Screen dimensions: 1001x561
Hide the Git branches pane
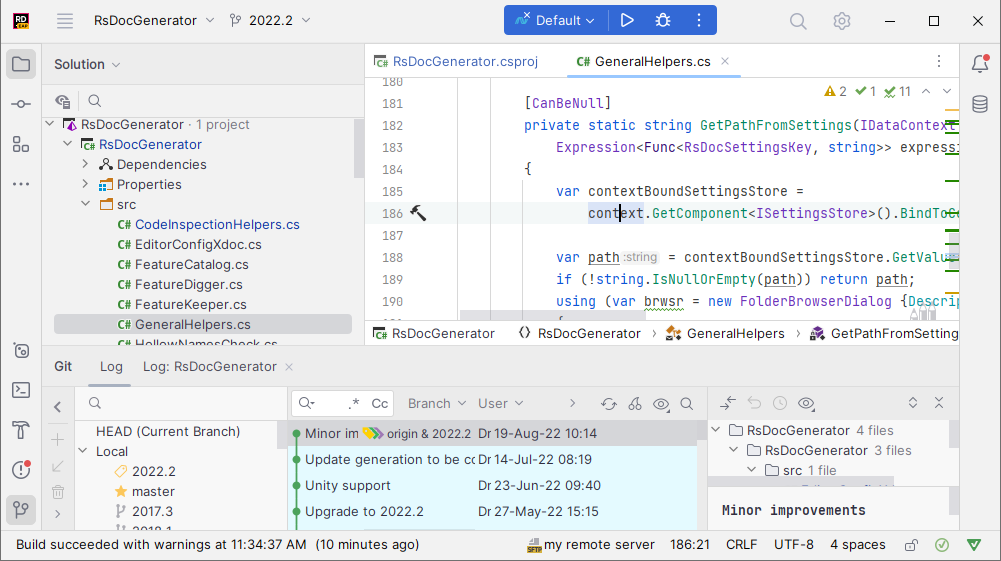57,407
